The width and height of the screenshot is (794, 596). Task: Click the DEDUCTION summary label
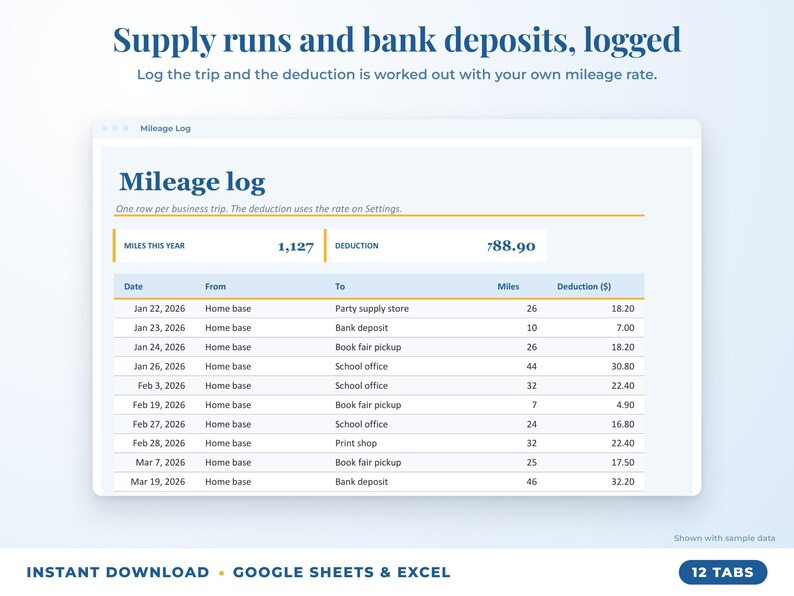click(x=356, y=246)
